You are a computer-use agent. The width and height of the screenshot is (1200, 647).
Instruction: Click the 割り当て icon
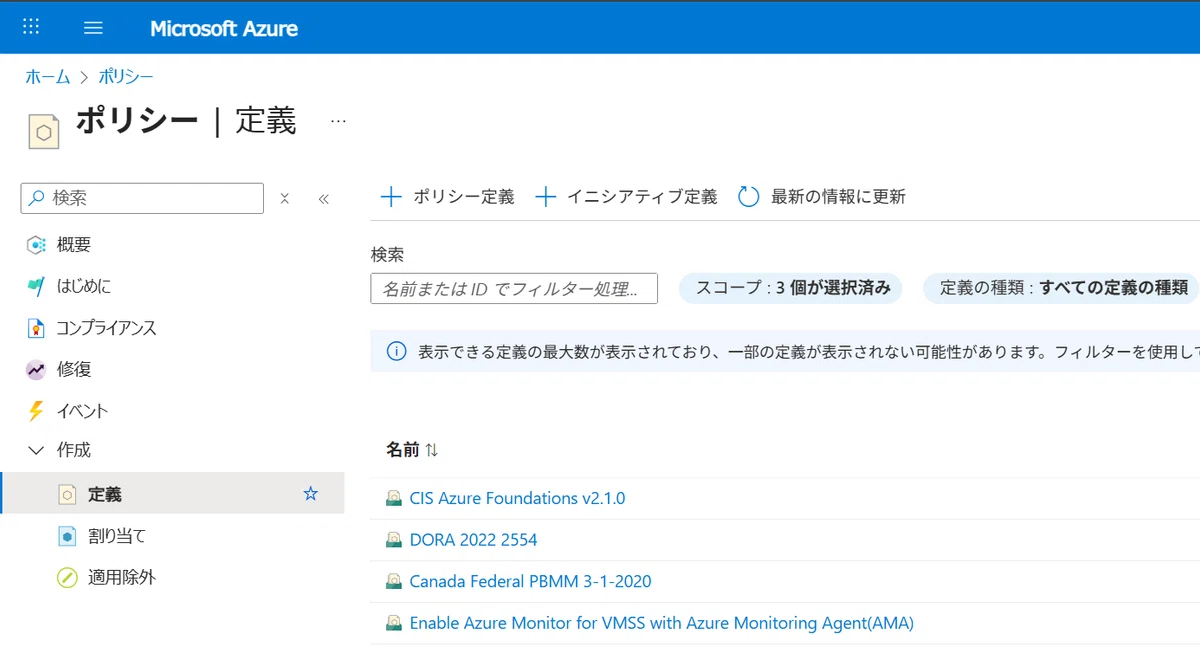click(67, 536)
